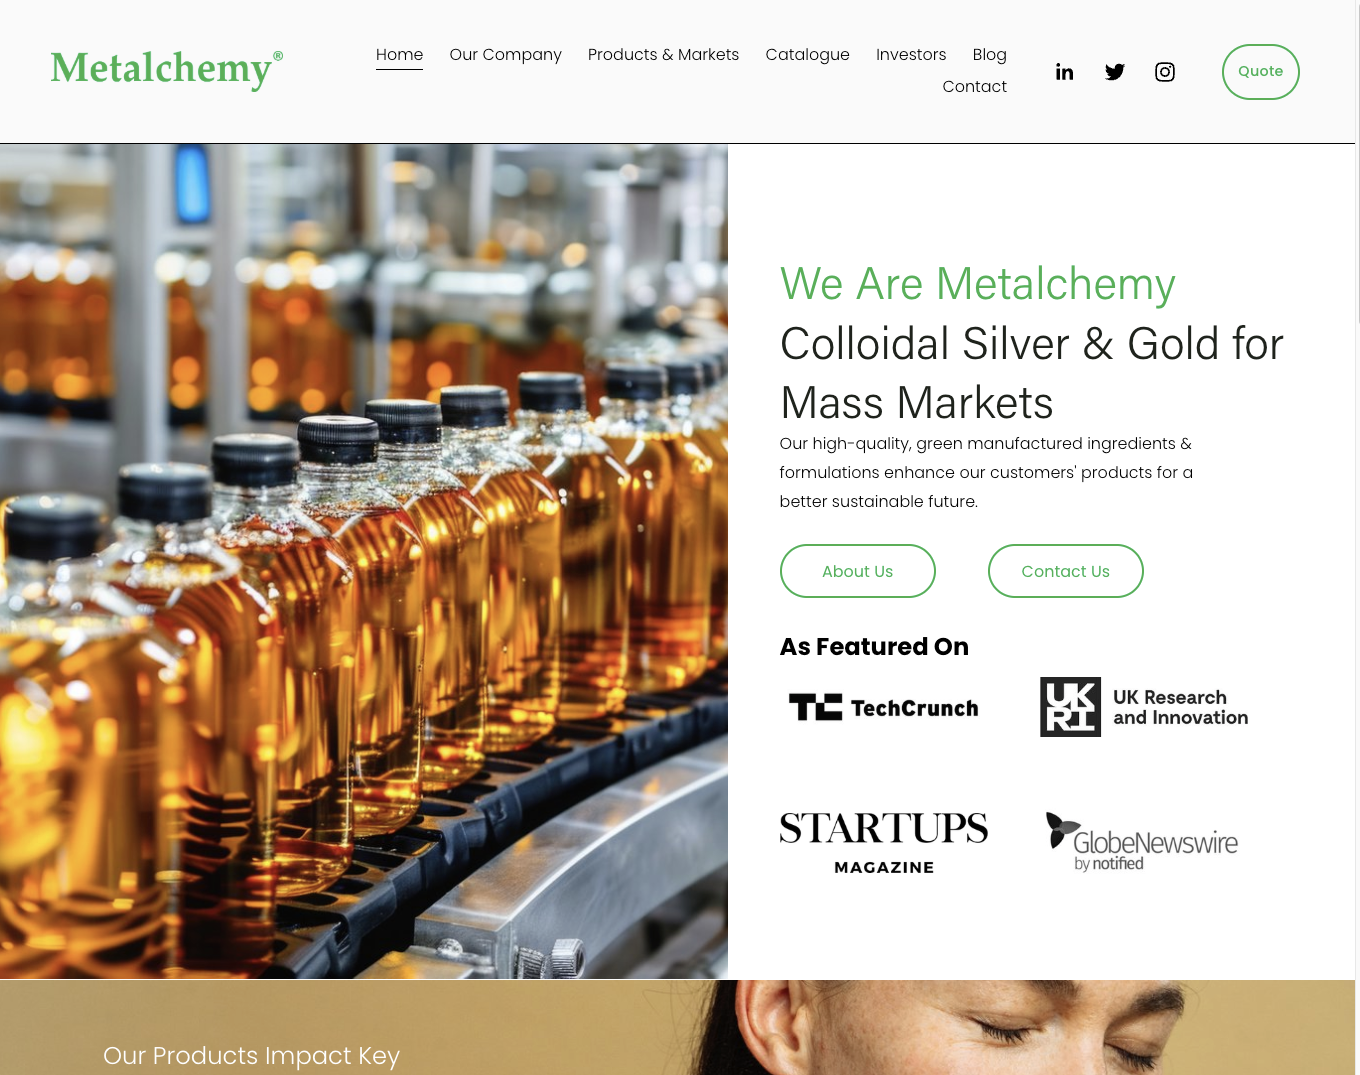Screen dimensions: 1360x1075
Task: Click the UK Research and Innovation logo
Action: pos(1144,707)
